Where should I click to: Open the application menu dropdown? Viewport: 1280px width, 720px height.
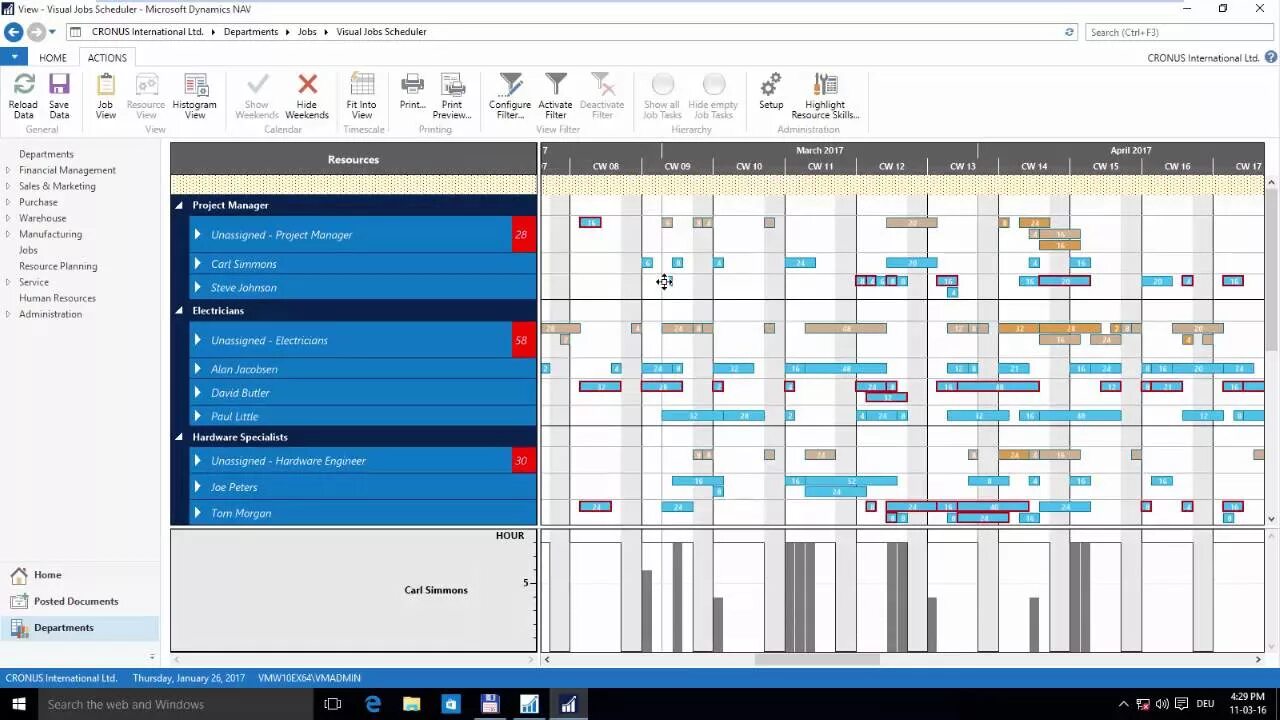tap(14, 58)
